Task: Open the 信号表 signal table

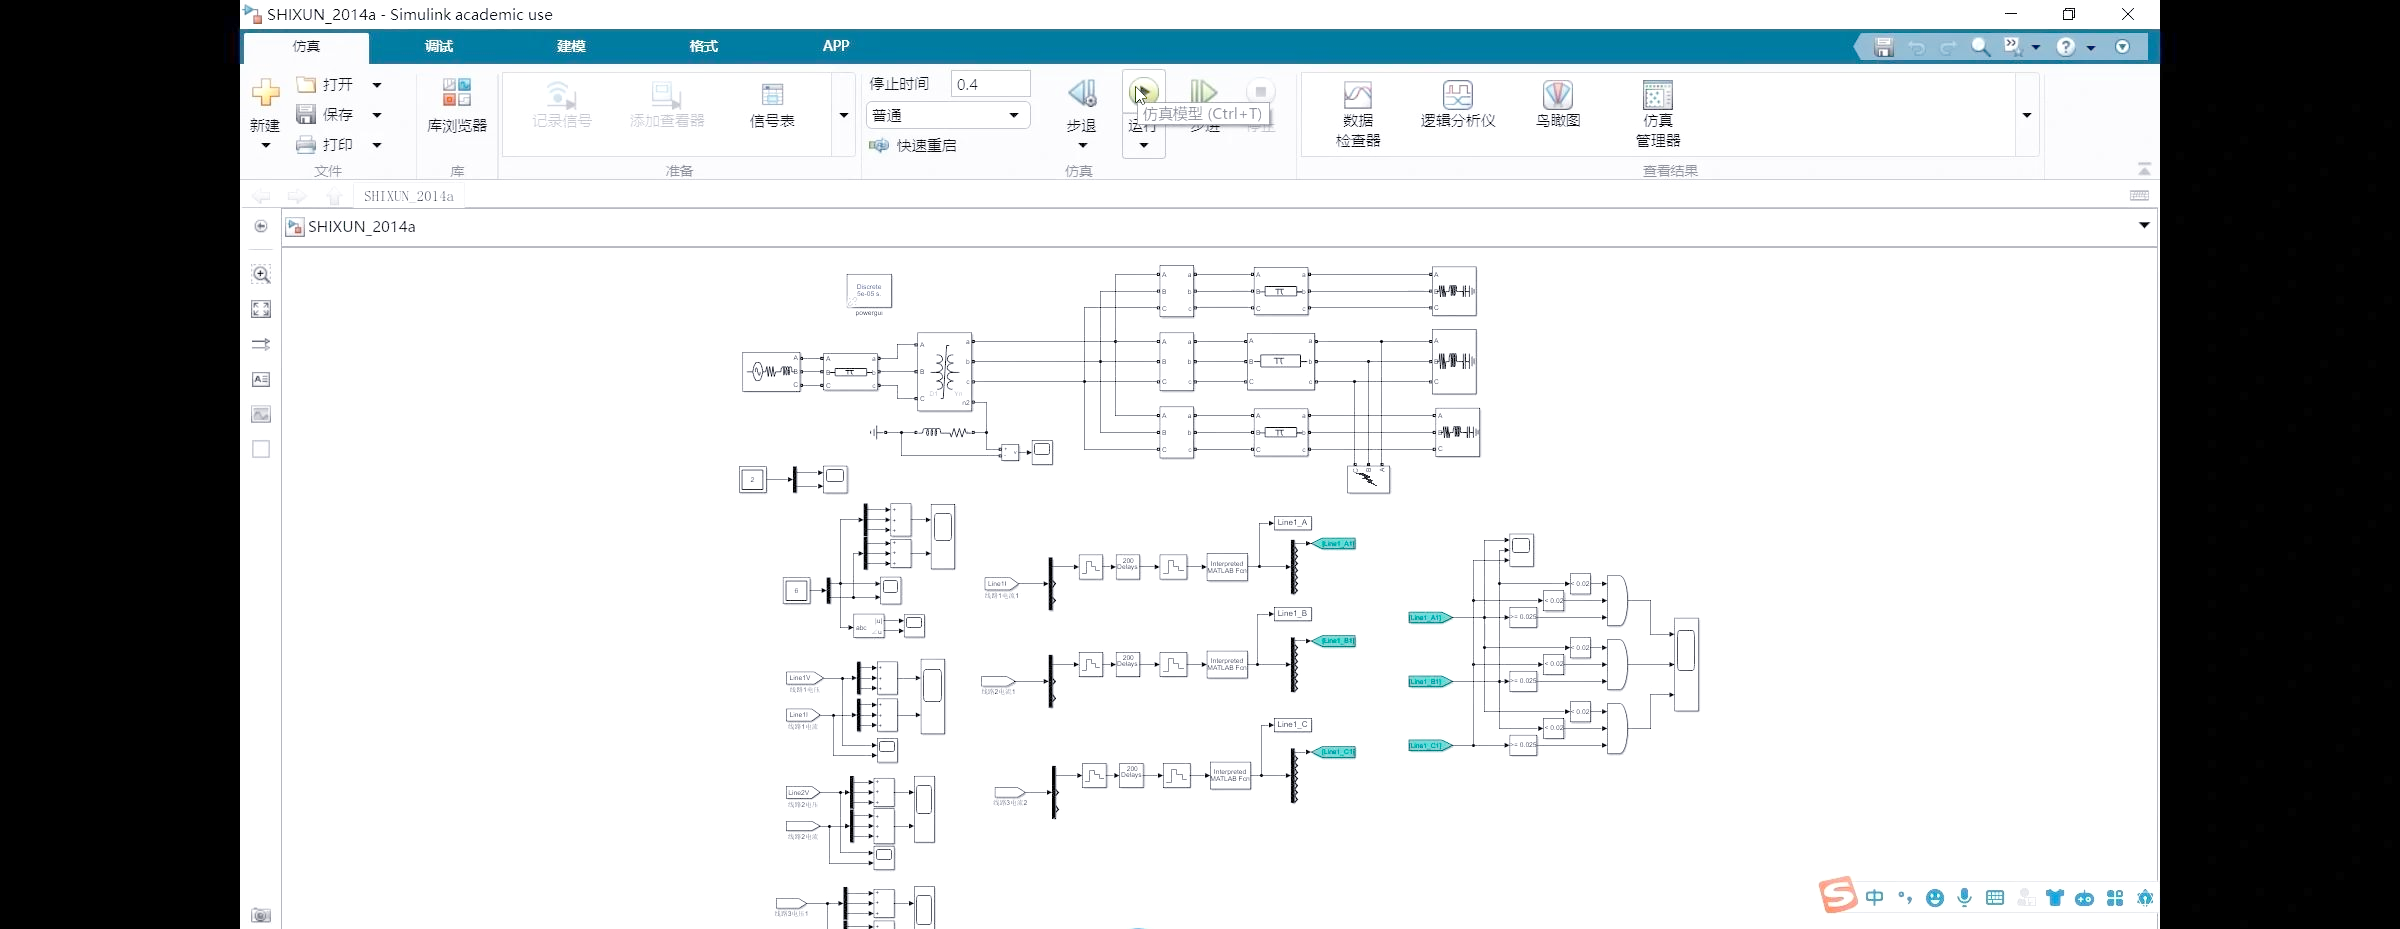Action: pos(772,106)
